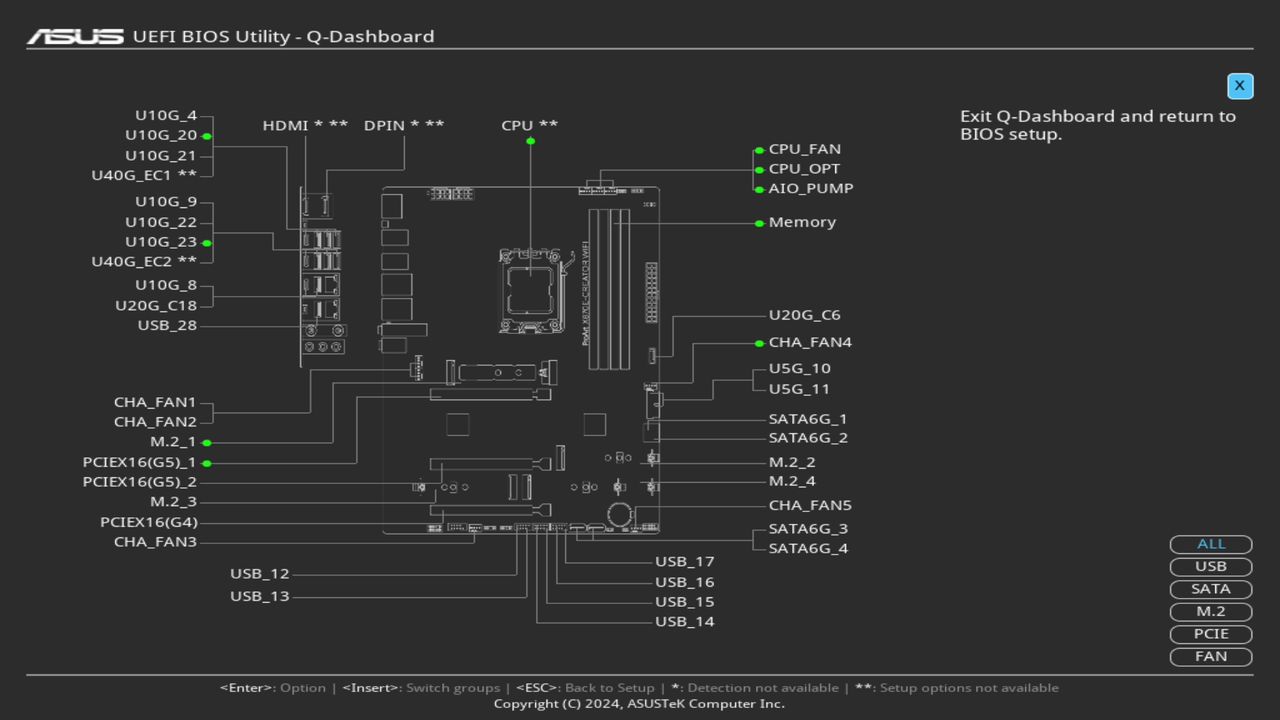
Task: Select the M.2_3 slot label
Action: pos(174,502)
